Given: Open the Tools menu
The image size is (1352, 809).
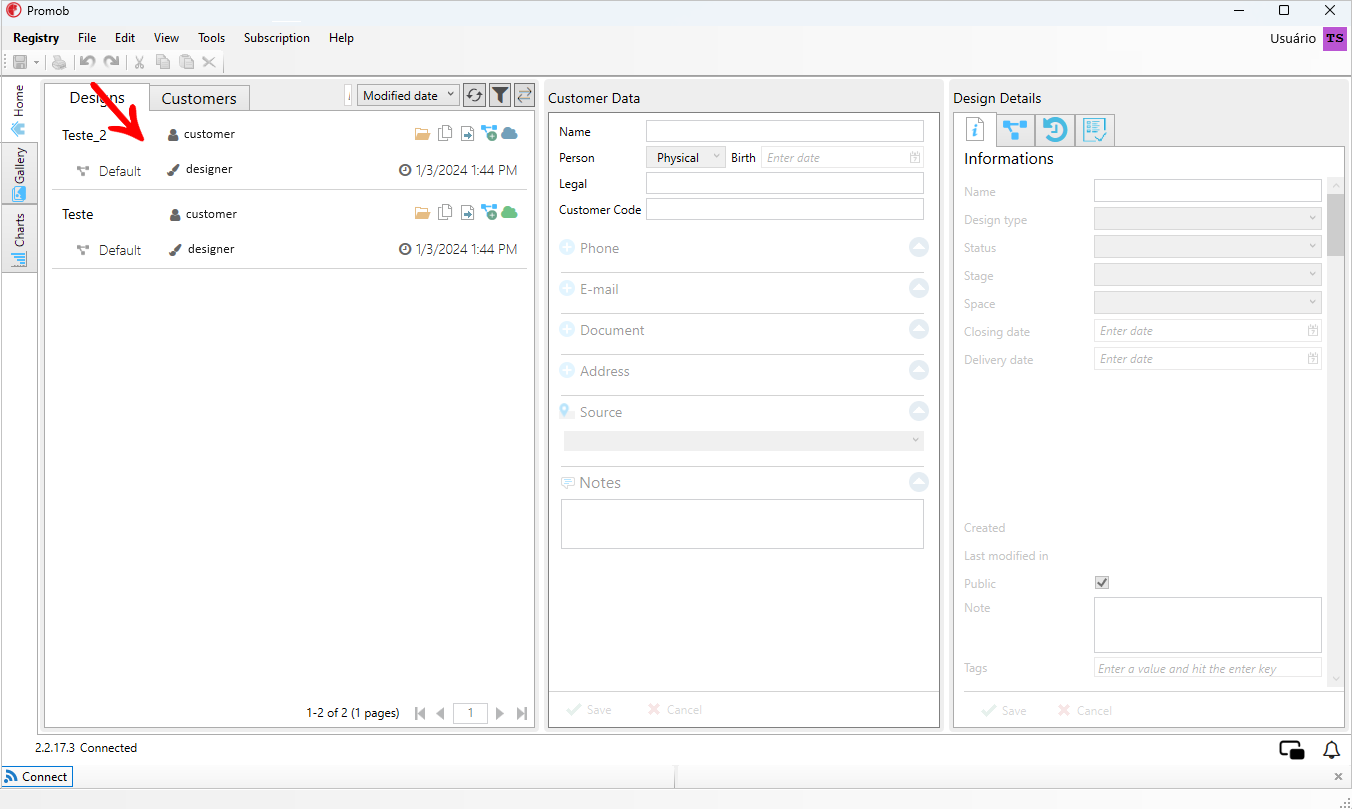Looking at the screenshot, I should [211, 38].
